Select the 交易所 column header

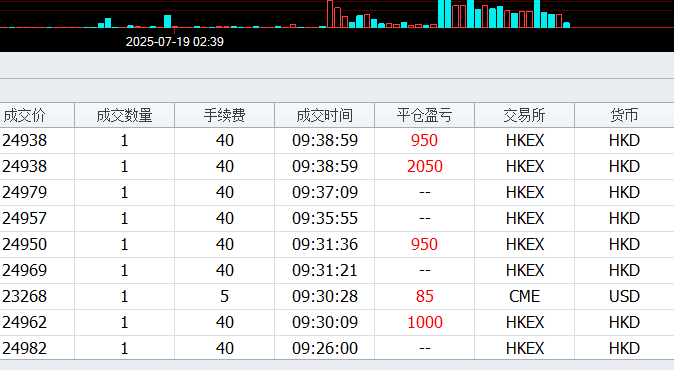(x=524, y=115)
